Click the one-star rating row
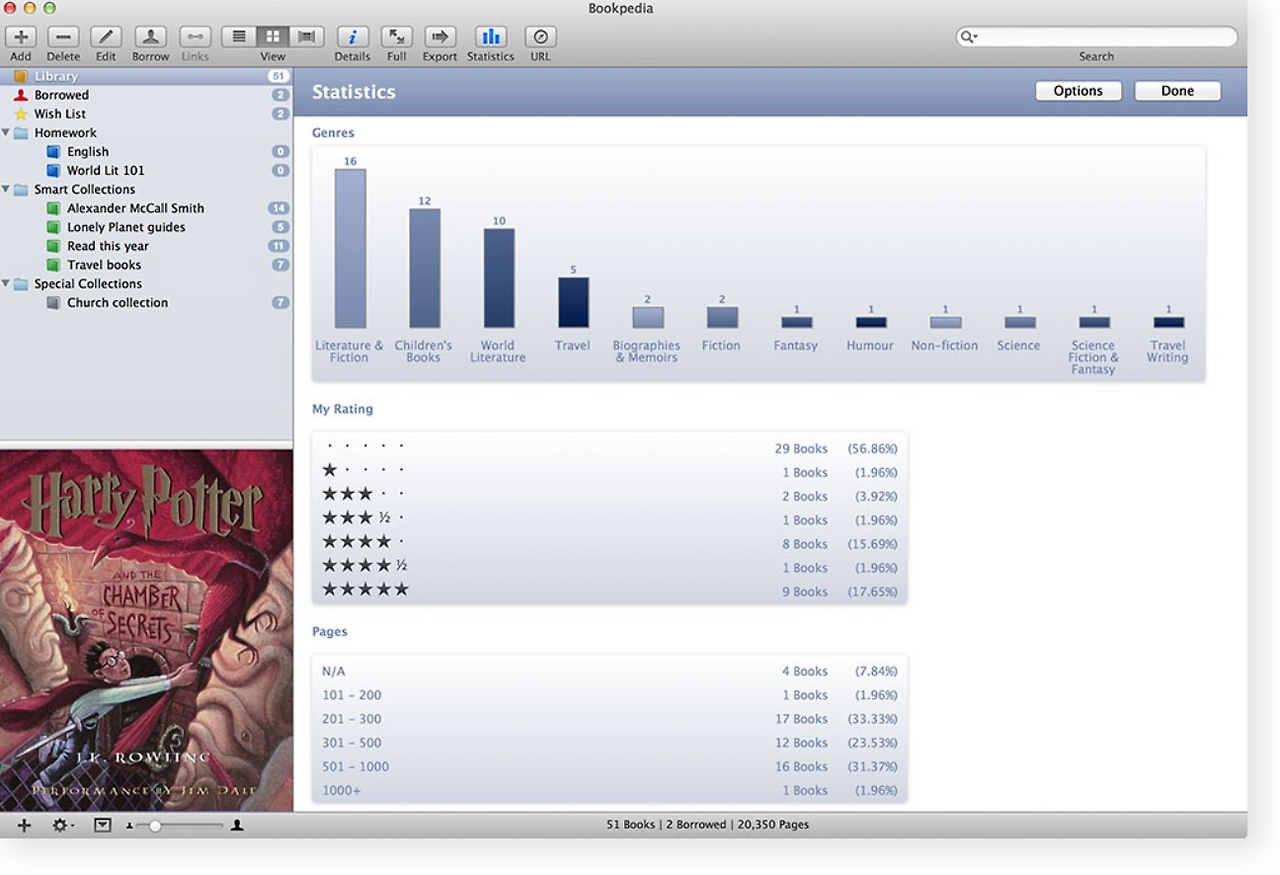The height and width of the screenshot is (875, 1280). [610, 472]
